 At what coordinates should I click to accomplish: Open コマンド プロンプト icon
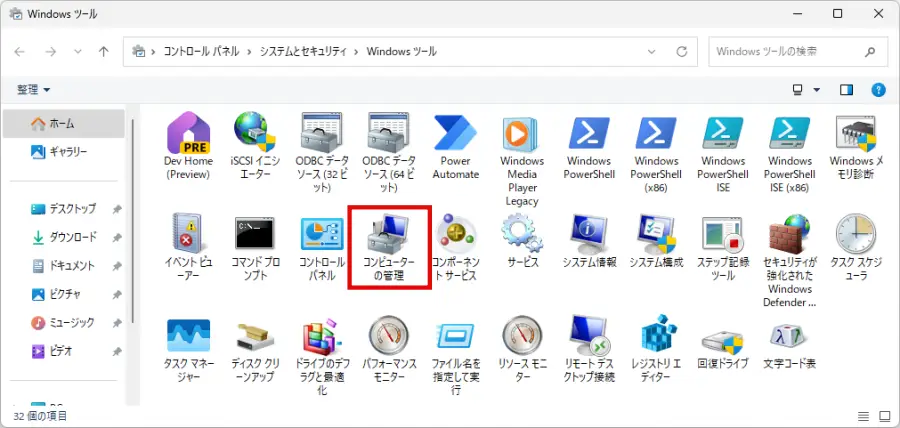click(255, 234)
